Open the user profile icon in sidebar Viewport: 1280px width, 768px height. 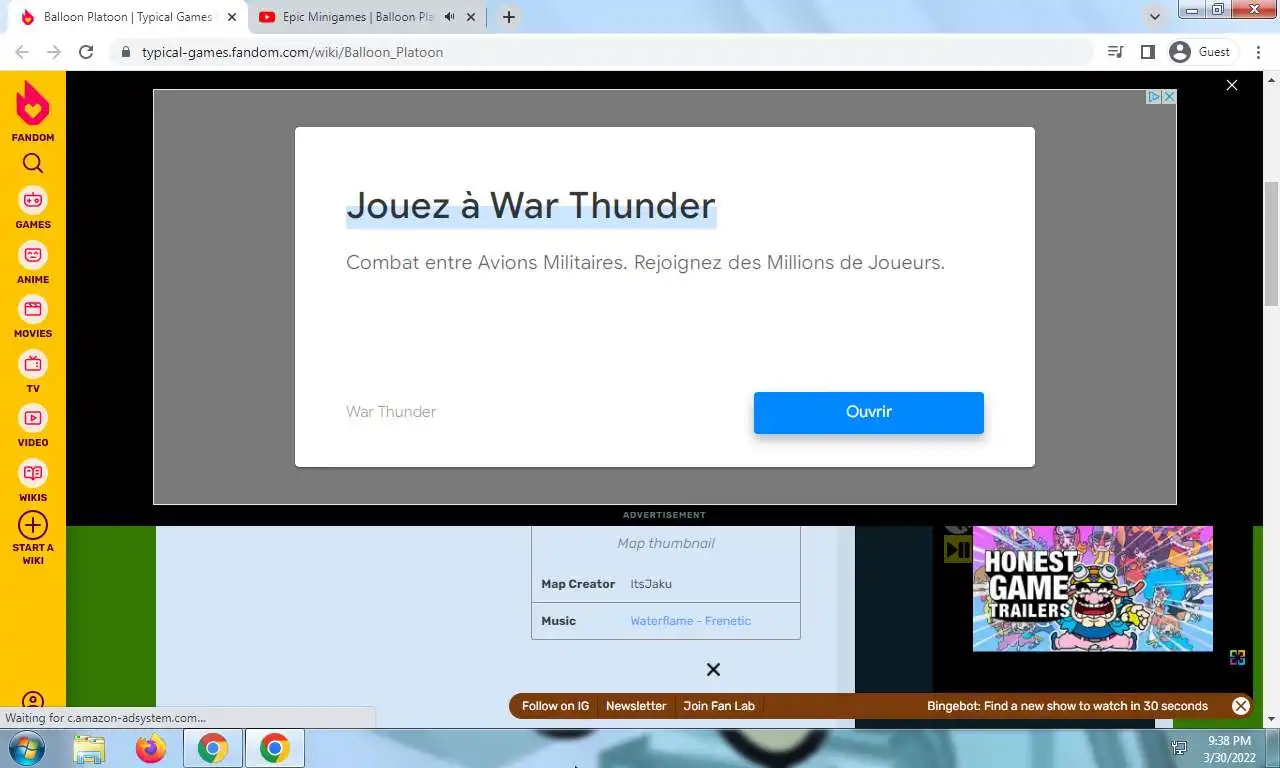33,702
